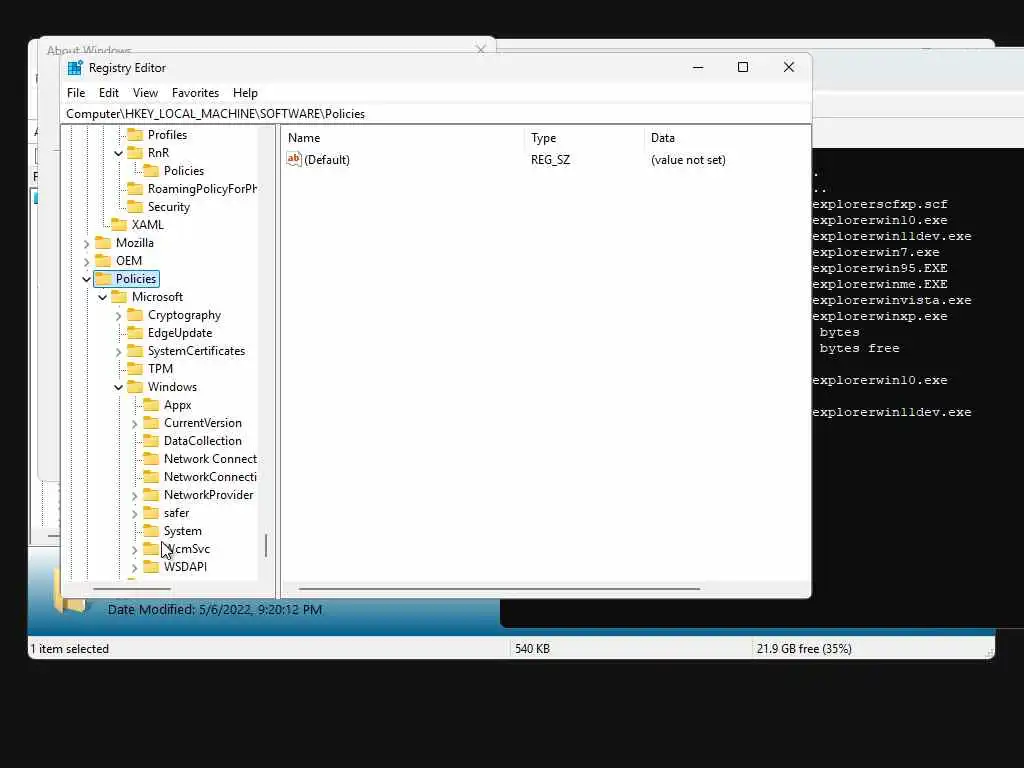Select the CurrentVersion folder icon
1024x768 pixels.
[x=151, y=423]
